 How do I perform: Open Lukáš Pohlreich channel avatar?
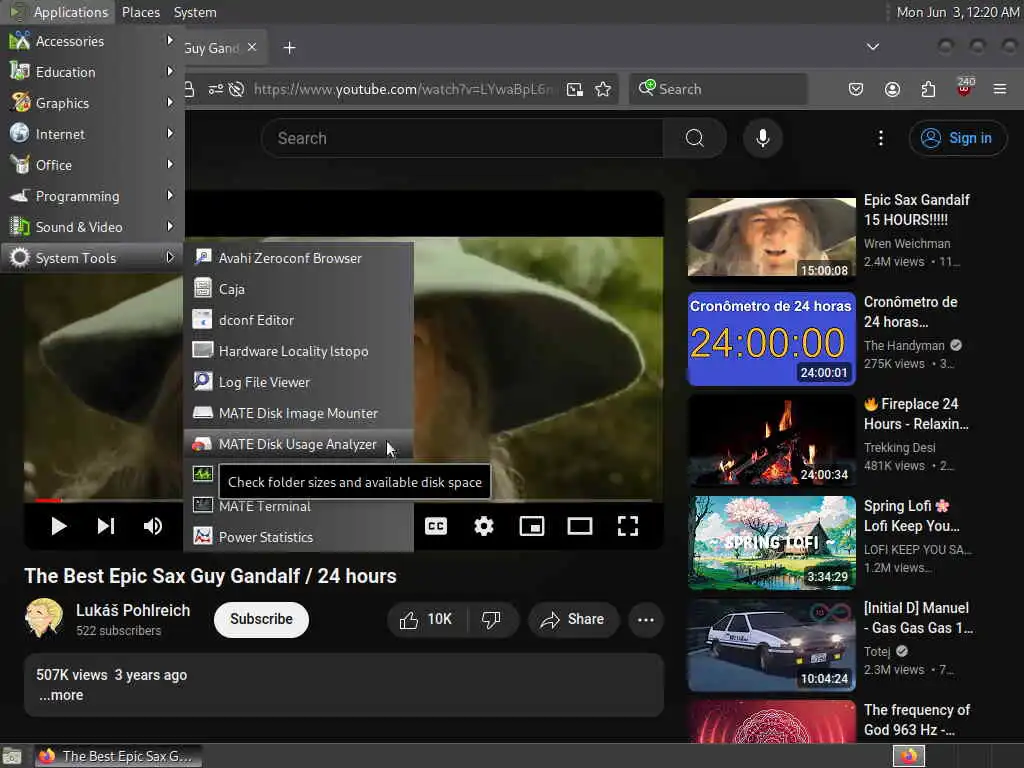coord(44,618)
